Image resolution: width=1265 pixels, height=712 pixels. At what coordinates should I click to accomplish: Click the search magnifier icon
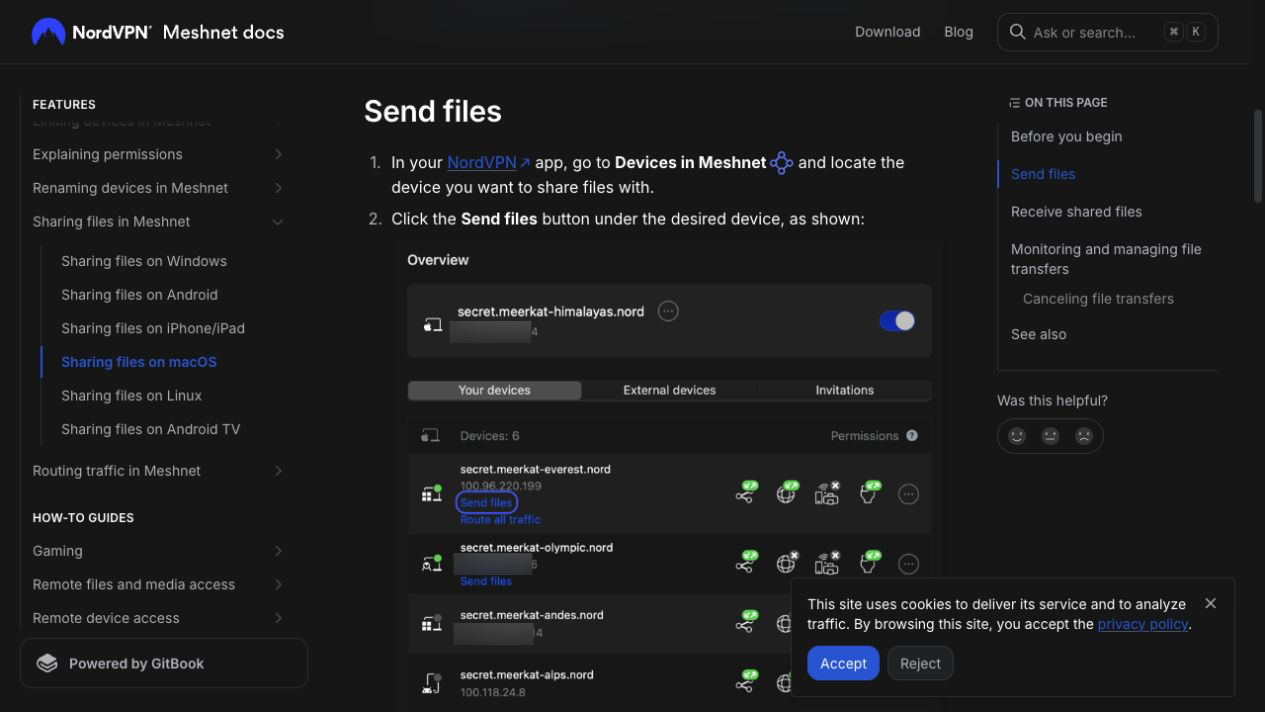tap(1018, 32)
